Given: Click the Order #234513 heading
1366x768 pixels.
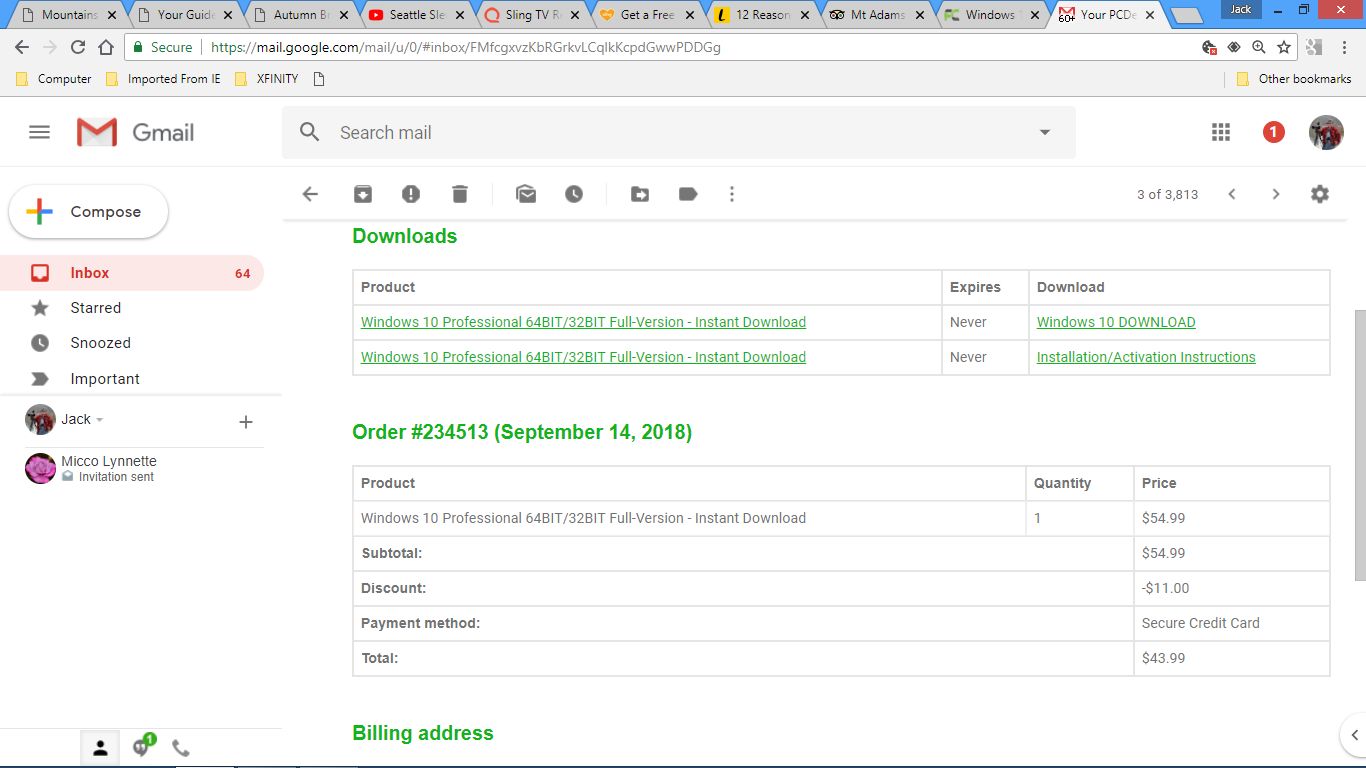Looking at the screenshot, I should pos(522,432).
